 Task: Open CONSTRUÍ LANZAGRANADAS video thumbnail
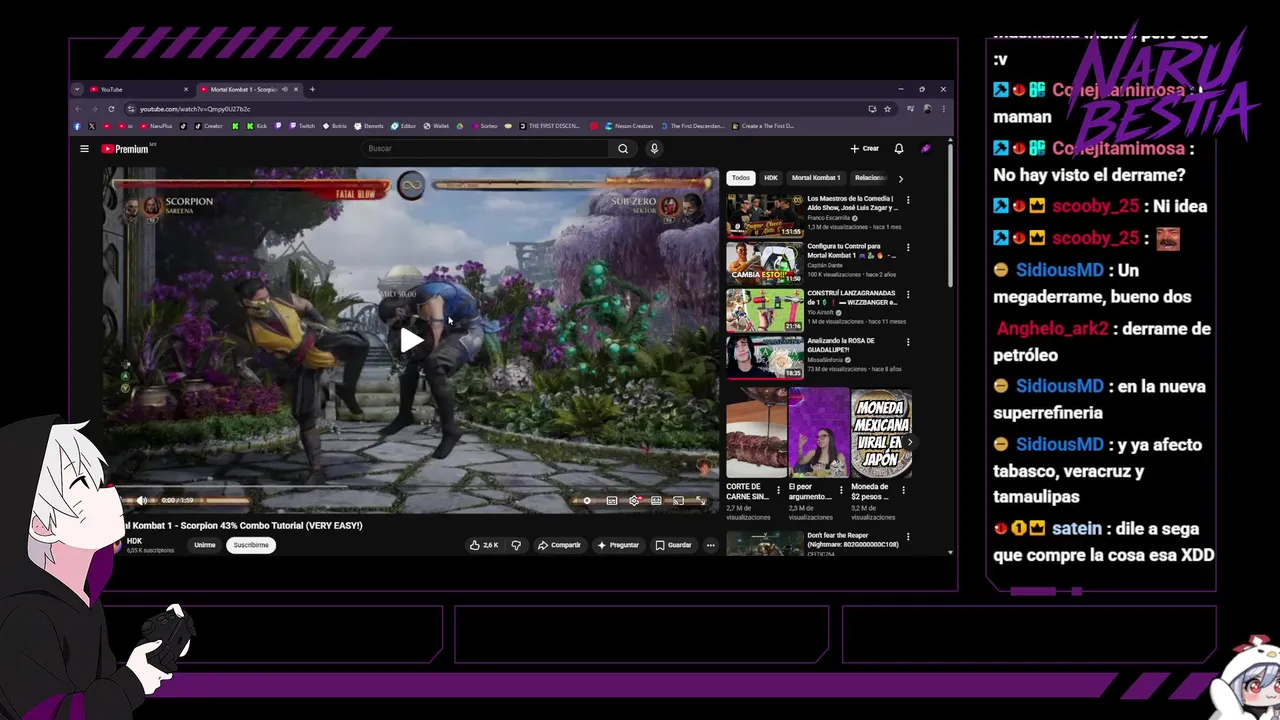tap(764, 310)
